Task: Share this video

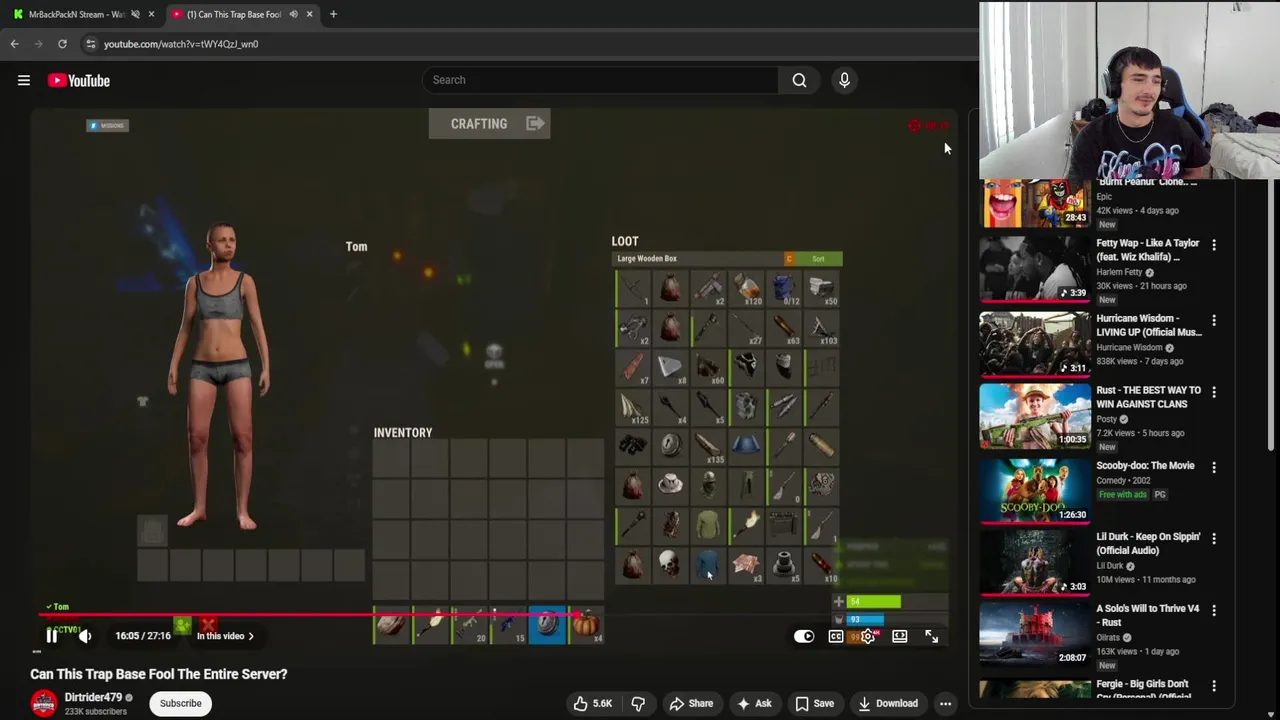Action: coord(691,703)
